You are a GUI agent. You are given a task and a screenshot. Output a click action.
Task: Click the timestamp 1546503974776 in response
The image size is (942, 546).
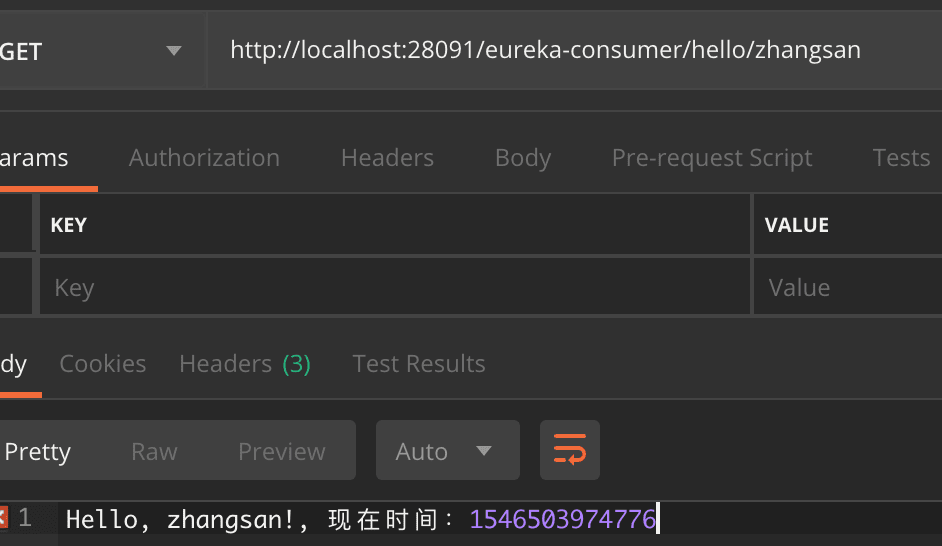click(x=563, y=519)
